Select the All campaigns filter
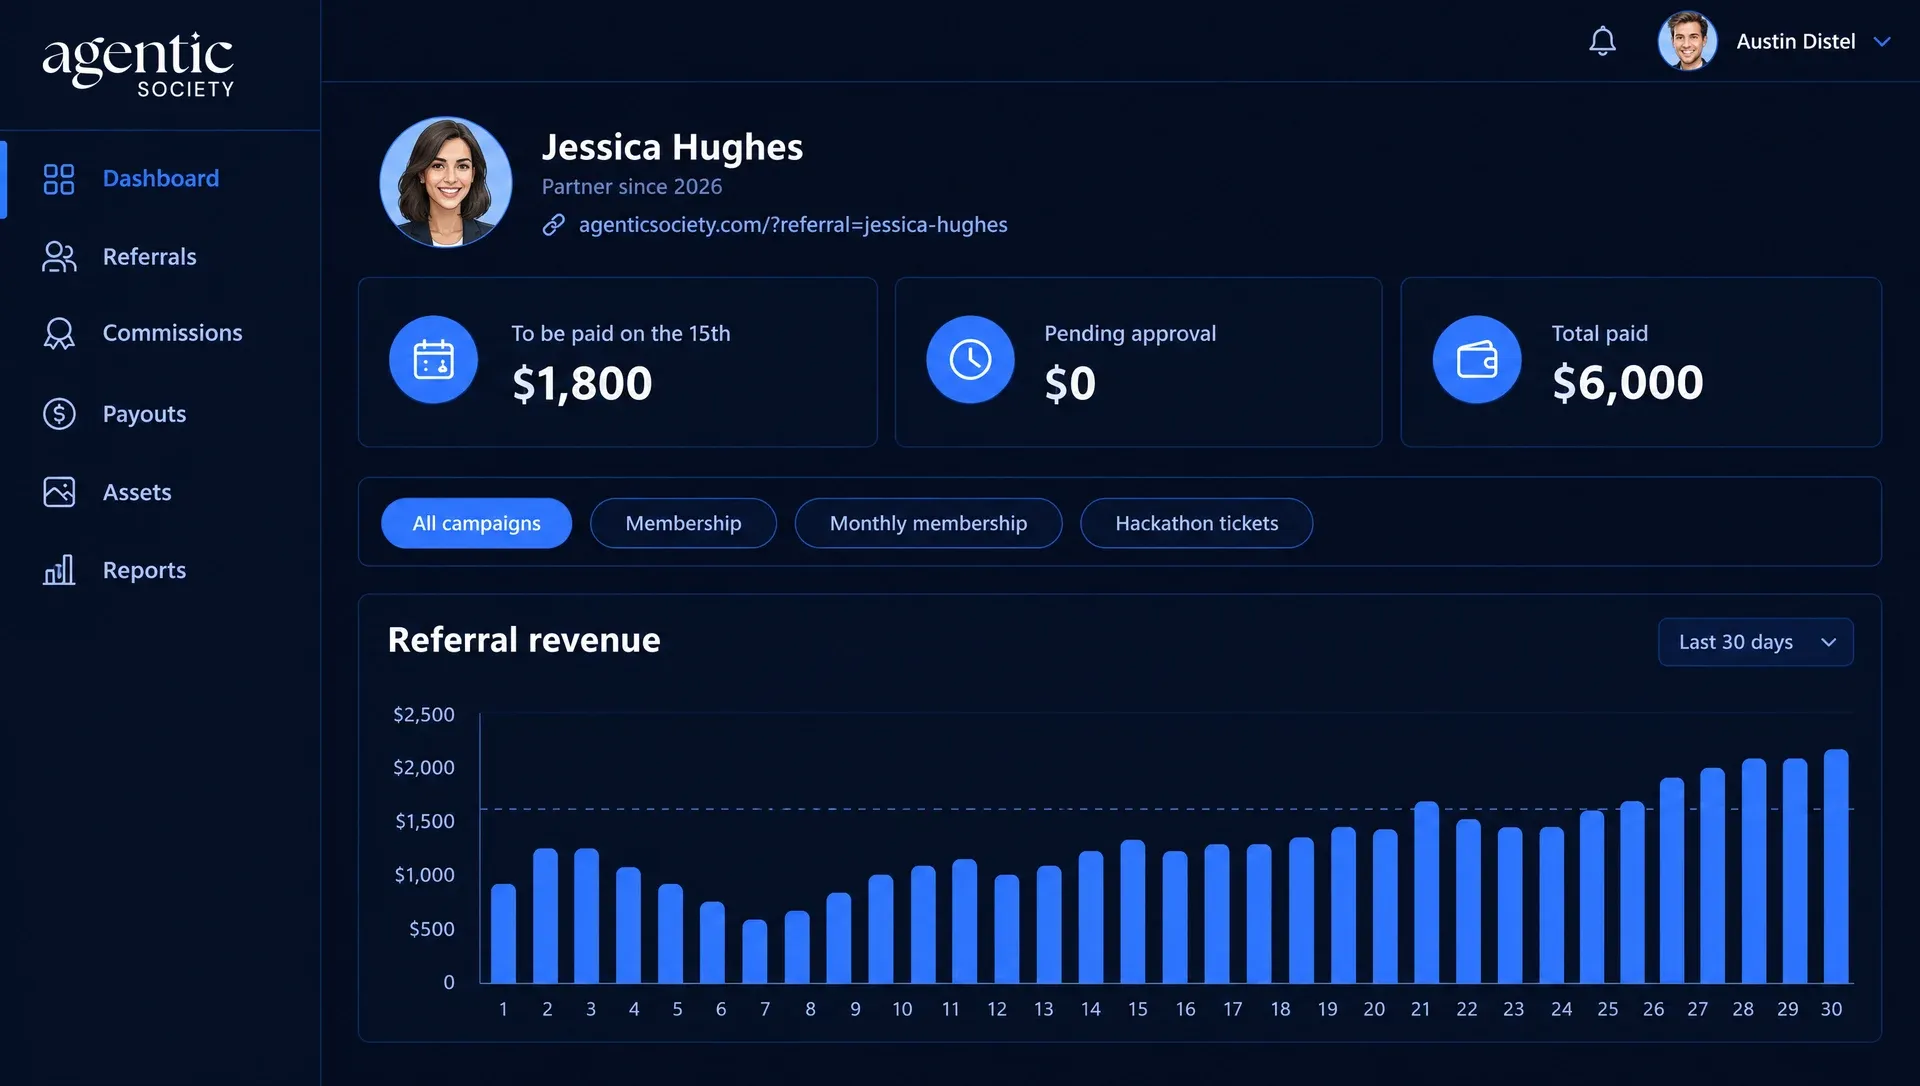1920x1086 pixels. [476, 523]
